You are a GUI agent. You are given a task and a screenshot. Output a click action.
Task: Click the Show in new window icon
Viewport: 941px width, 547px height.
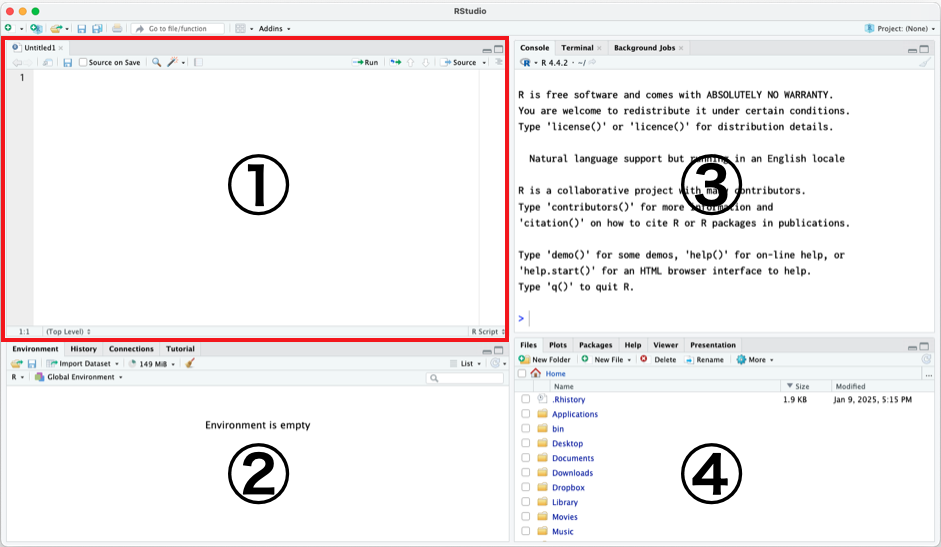click(x=47, y=62)
